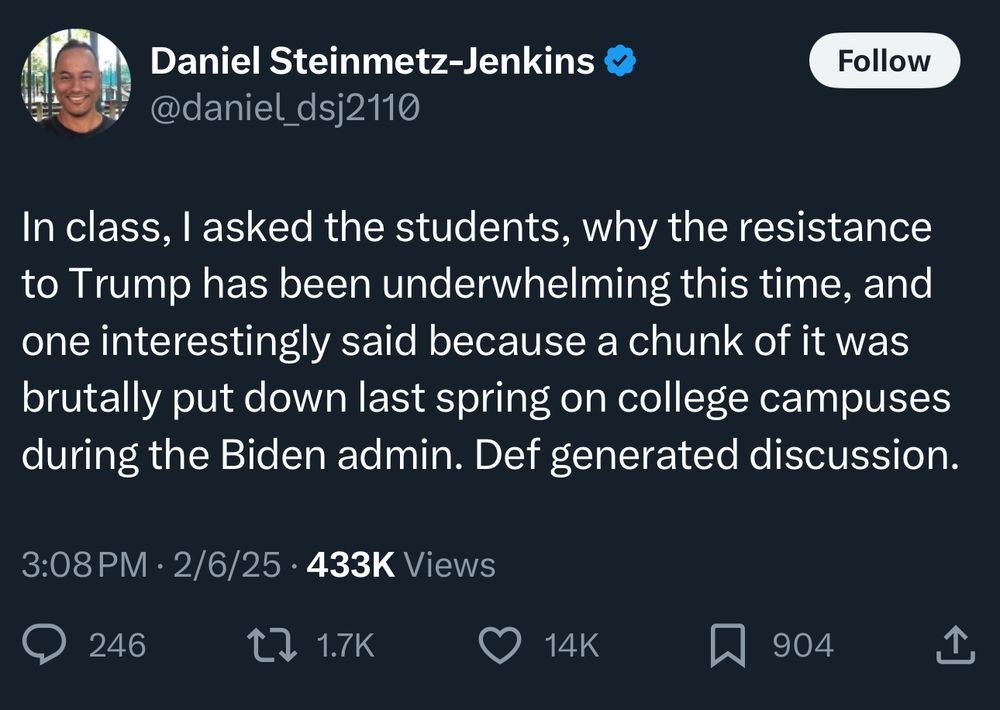Bookmark this tweet using the bookmark icon

click(x=730, y=645)
